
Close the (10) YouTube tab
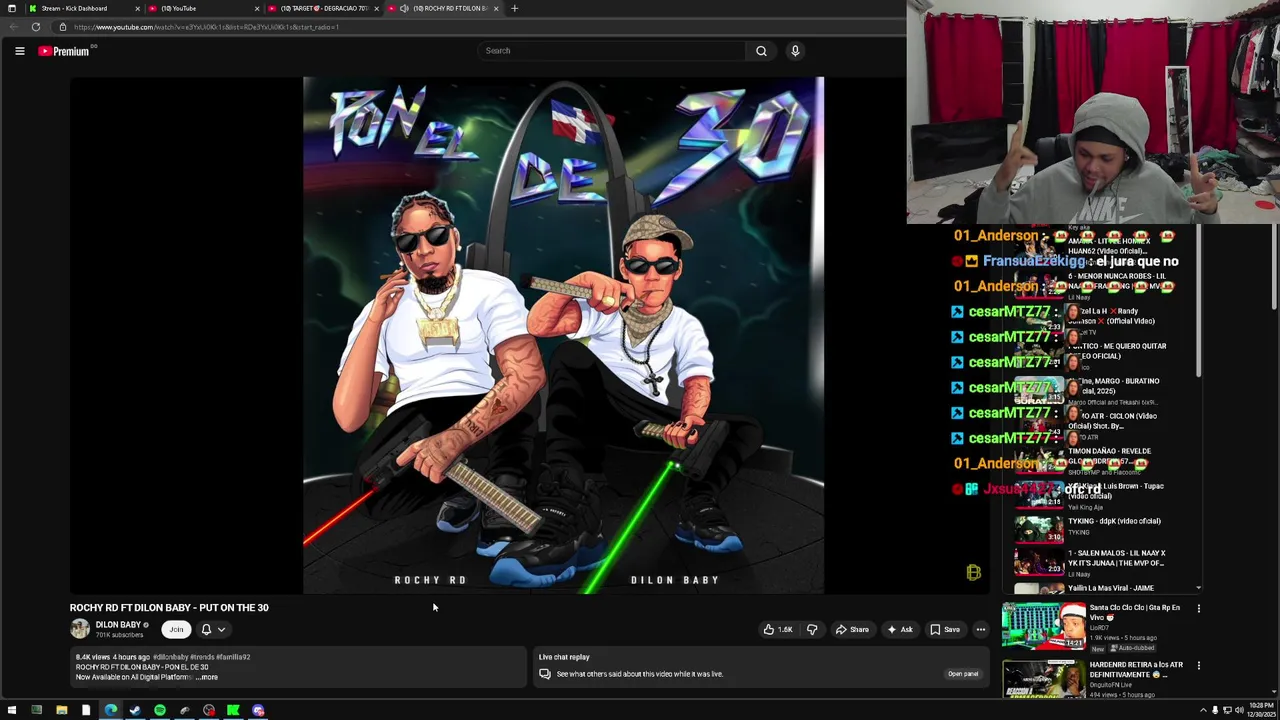point(257,8)
